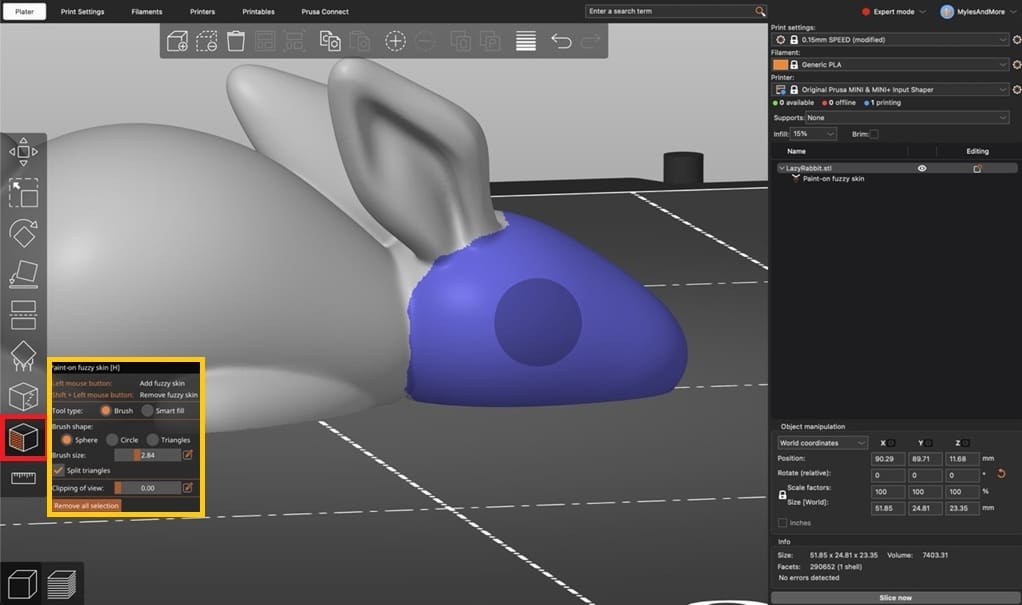Click the Redo arrow icon

591,41
